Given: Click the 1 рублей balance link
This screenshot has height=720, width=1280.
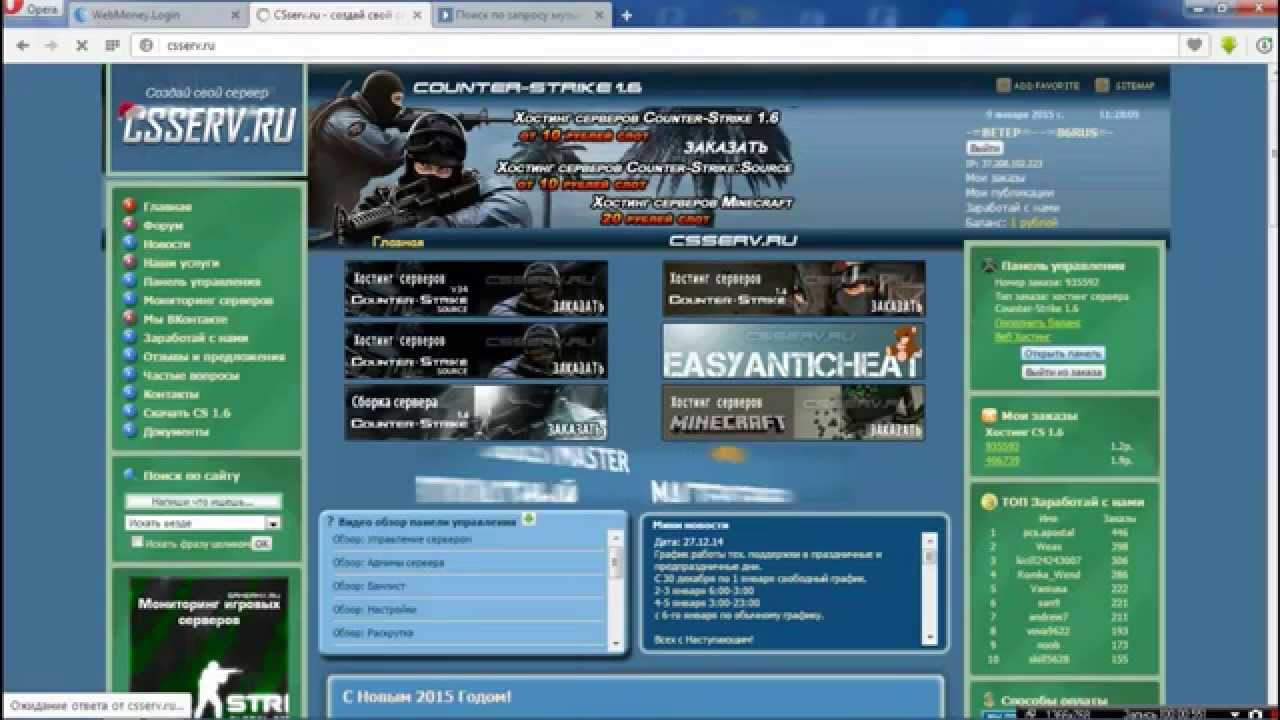Looking at the screenshot, I should click(1033, 223).
